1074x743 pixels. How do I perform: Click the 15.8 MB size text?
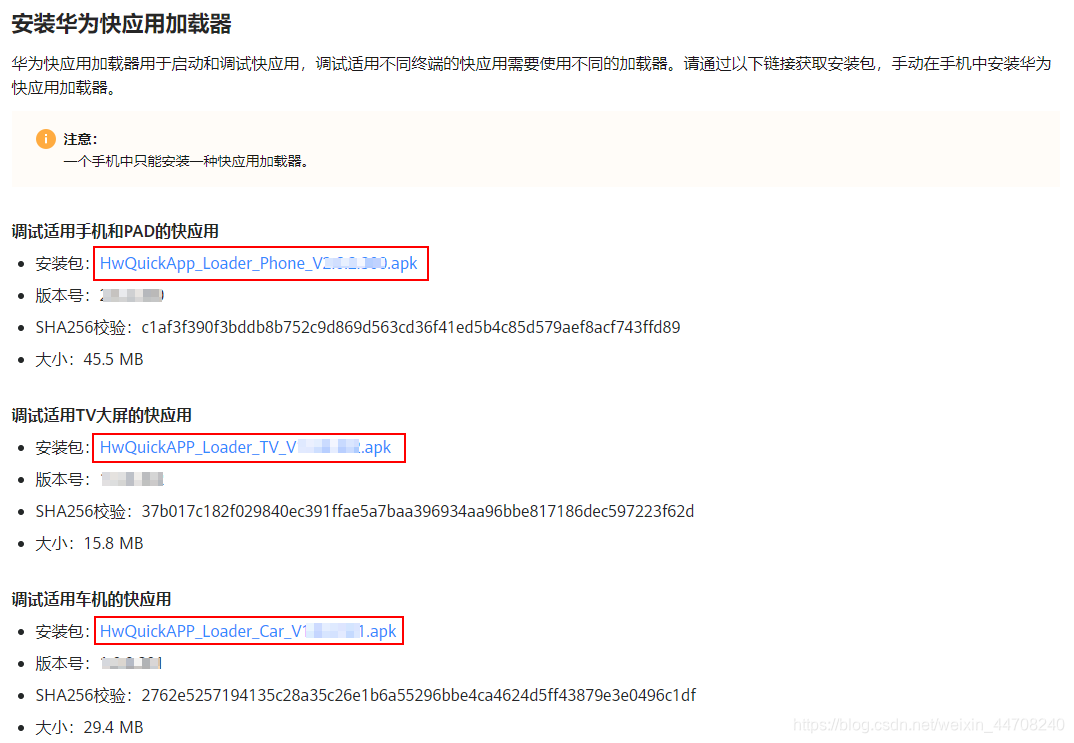[113, 544]
